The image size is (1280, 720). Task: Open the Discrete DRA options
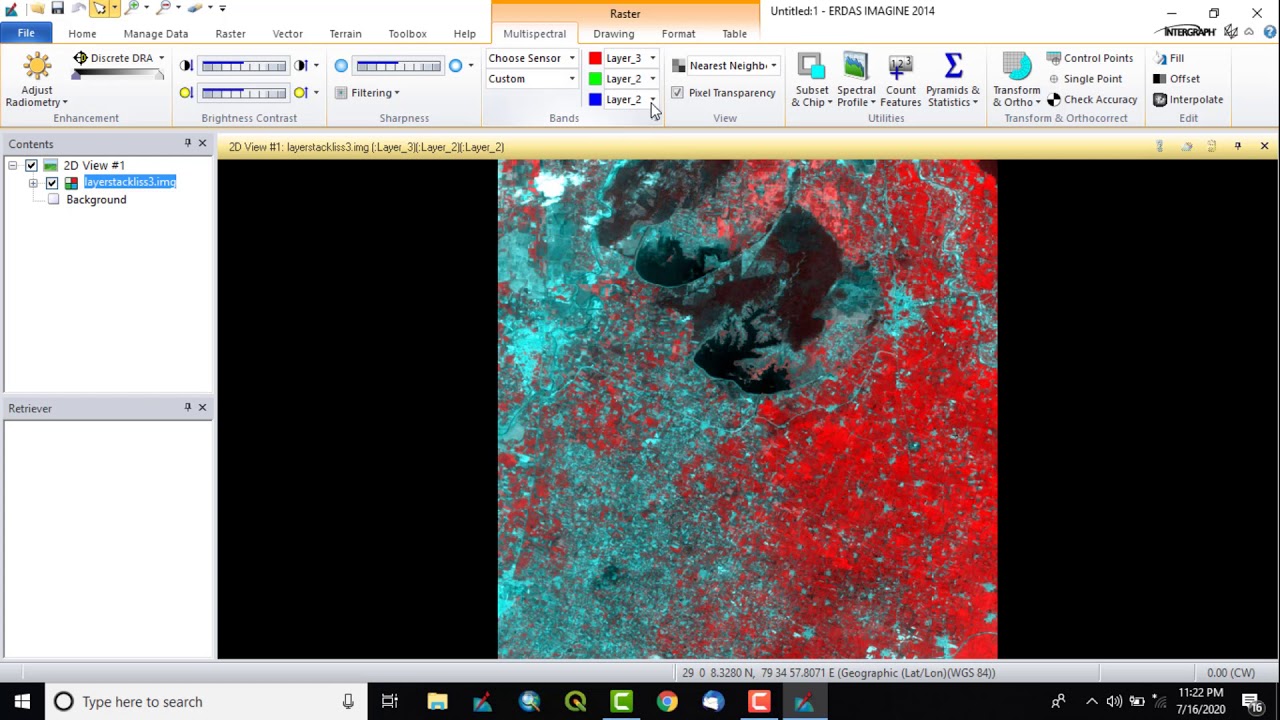tap(161, 58)
